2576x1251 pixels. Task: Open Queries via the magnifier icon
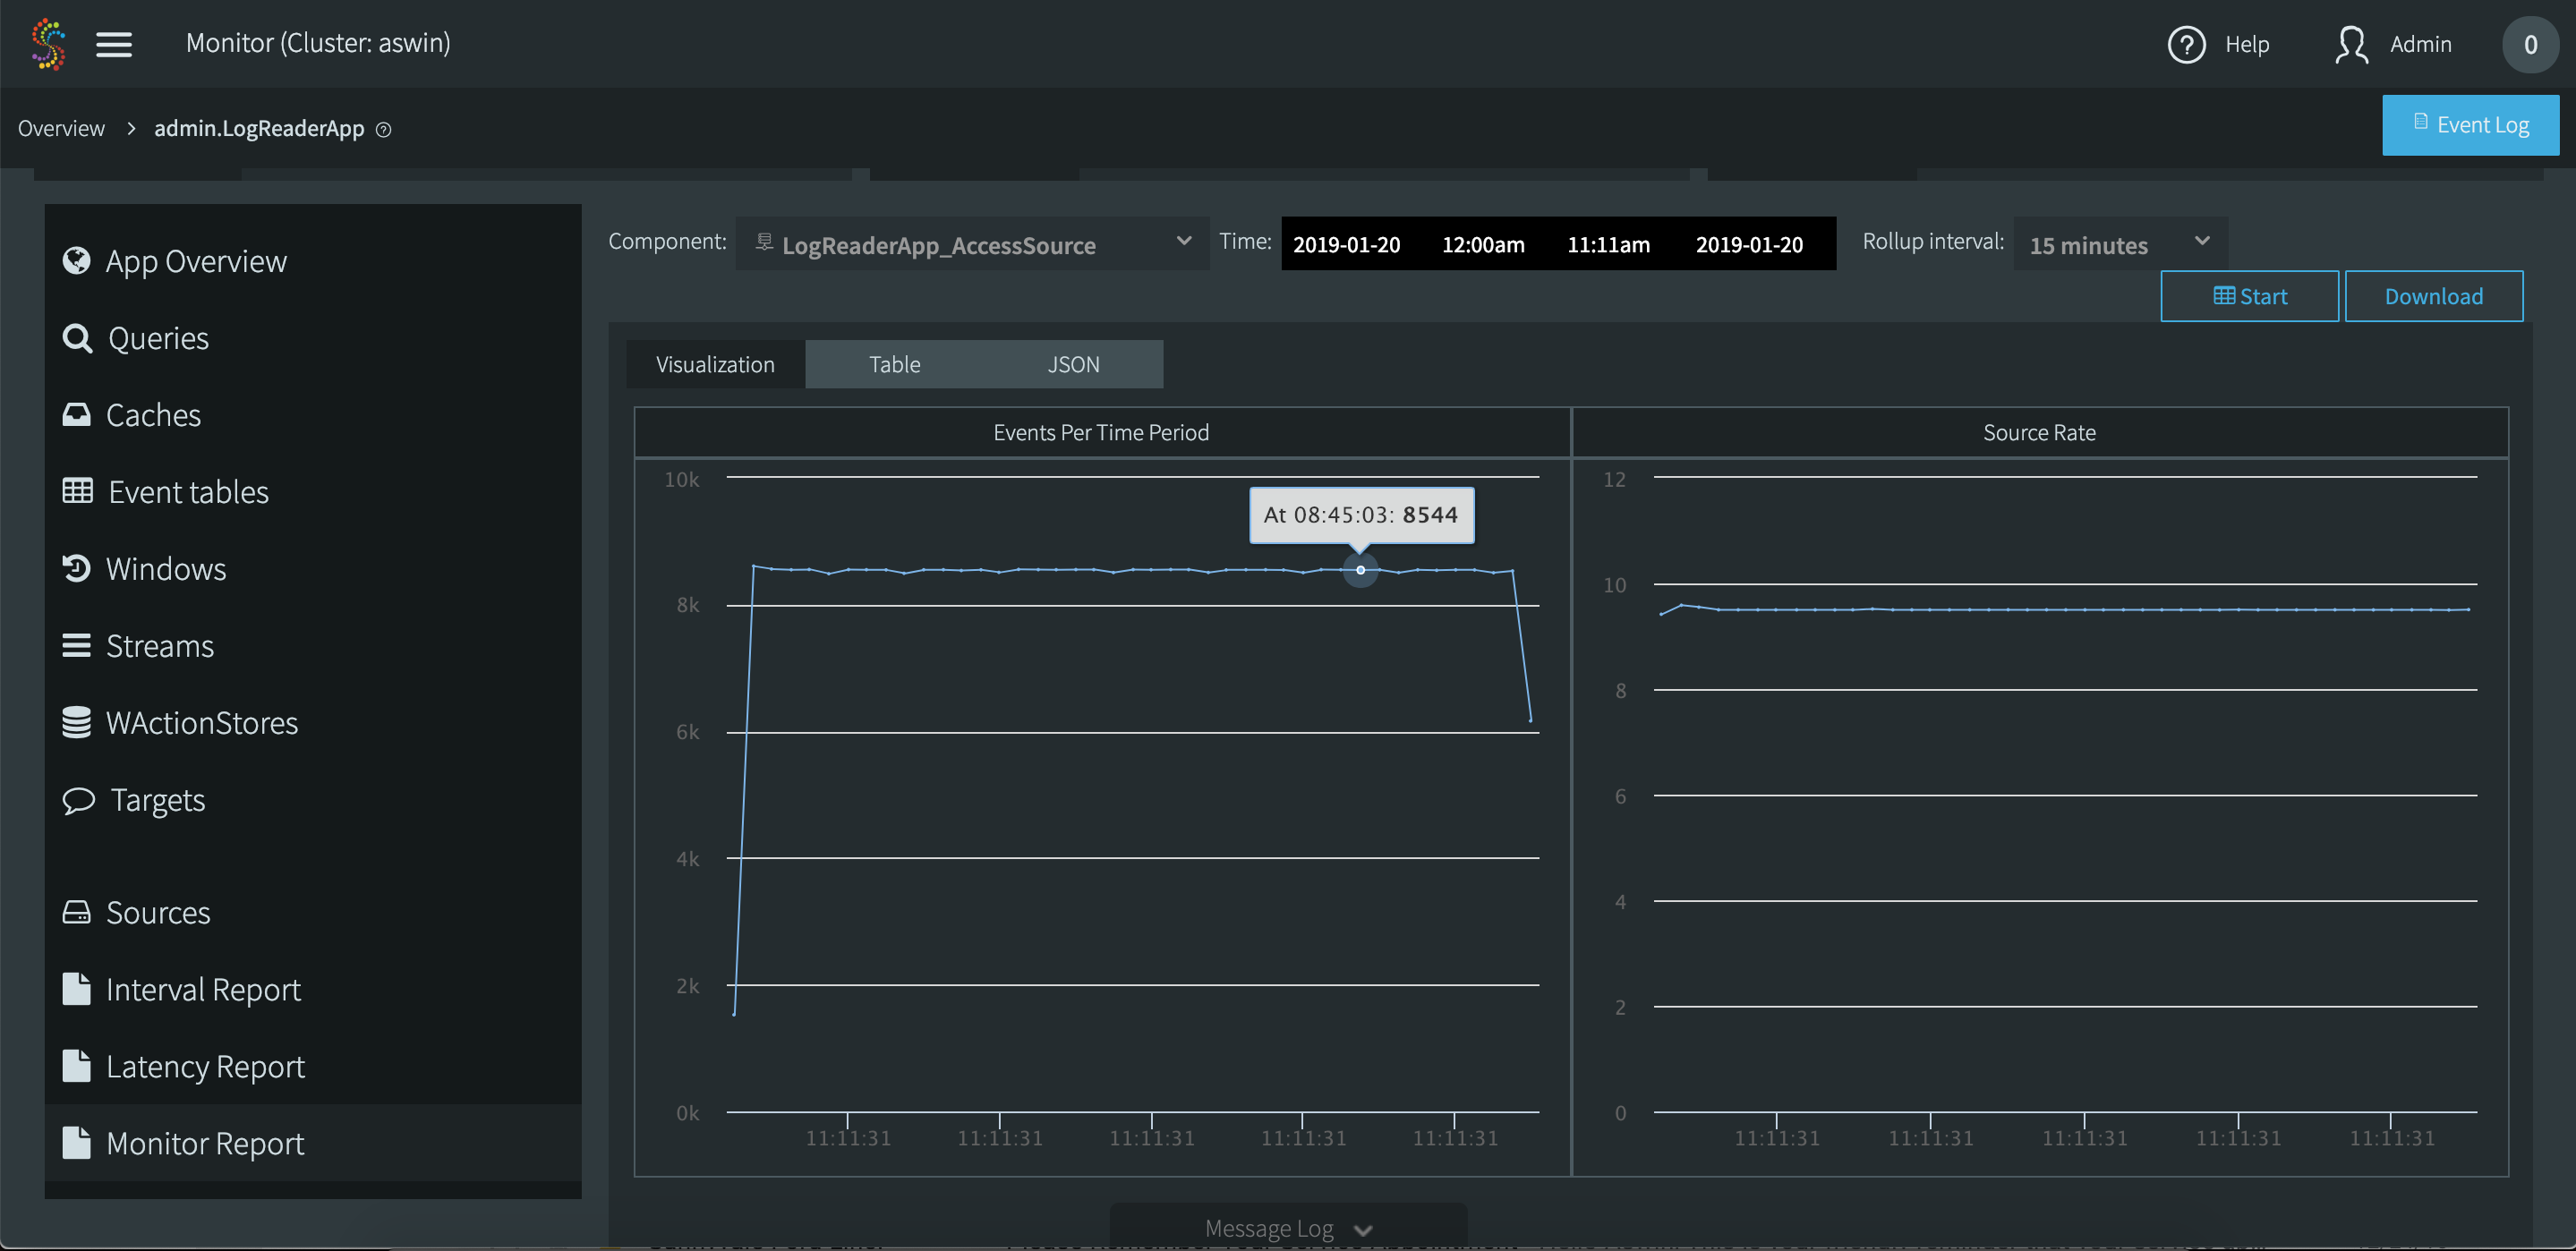point(77,339)
